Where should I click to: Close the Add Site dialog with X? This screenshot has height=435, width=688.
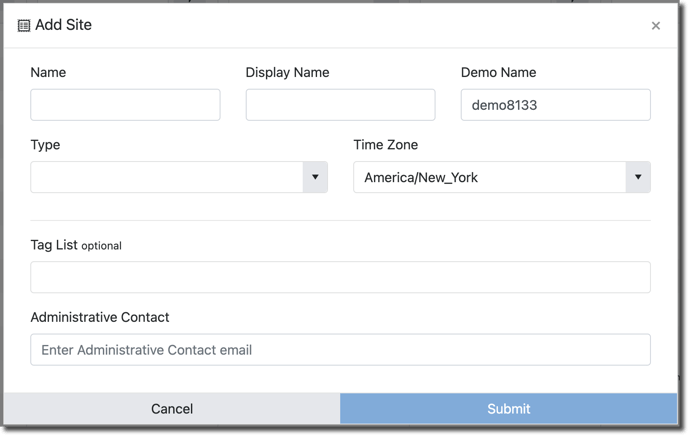(656, 26)
